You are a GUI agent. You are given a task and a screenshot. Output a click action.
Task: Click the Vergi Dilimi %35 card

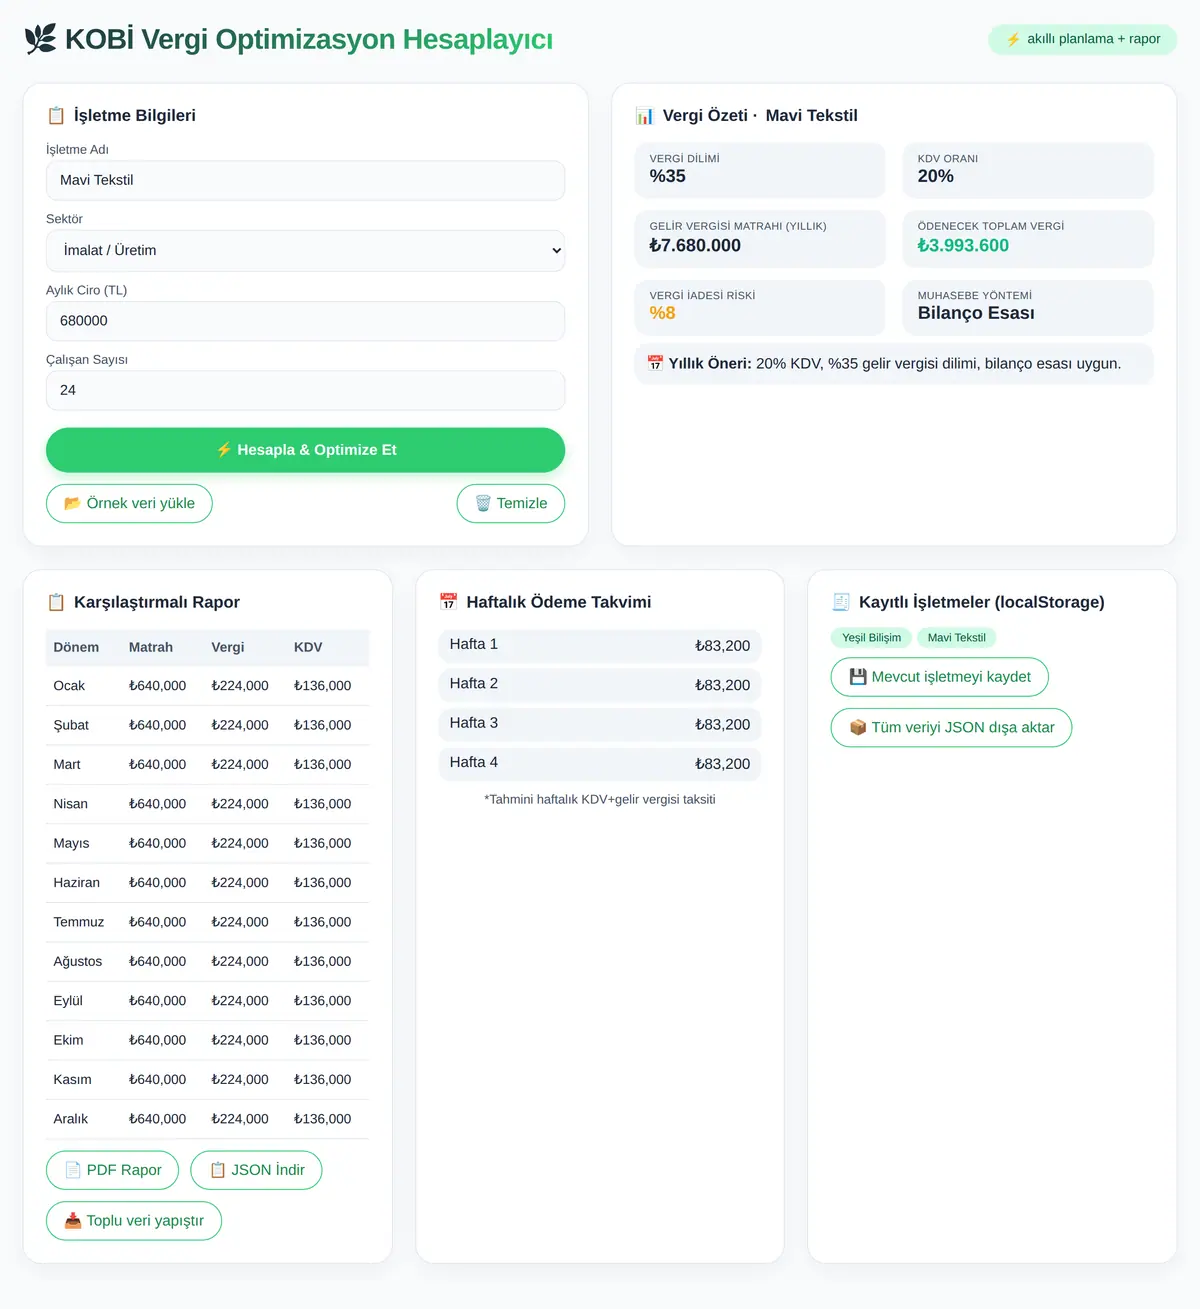tap(760, 170)
